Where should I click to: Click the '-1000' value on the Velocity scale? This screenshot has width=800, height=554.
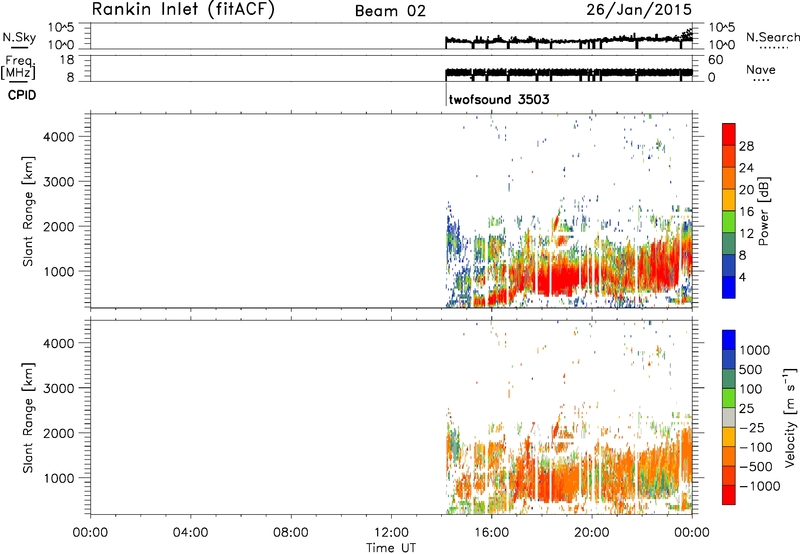[759, 486]
